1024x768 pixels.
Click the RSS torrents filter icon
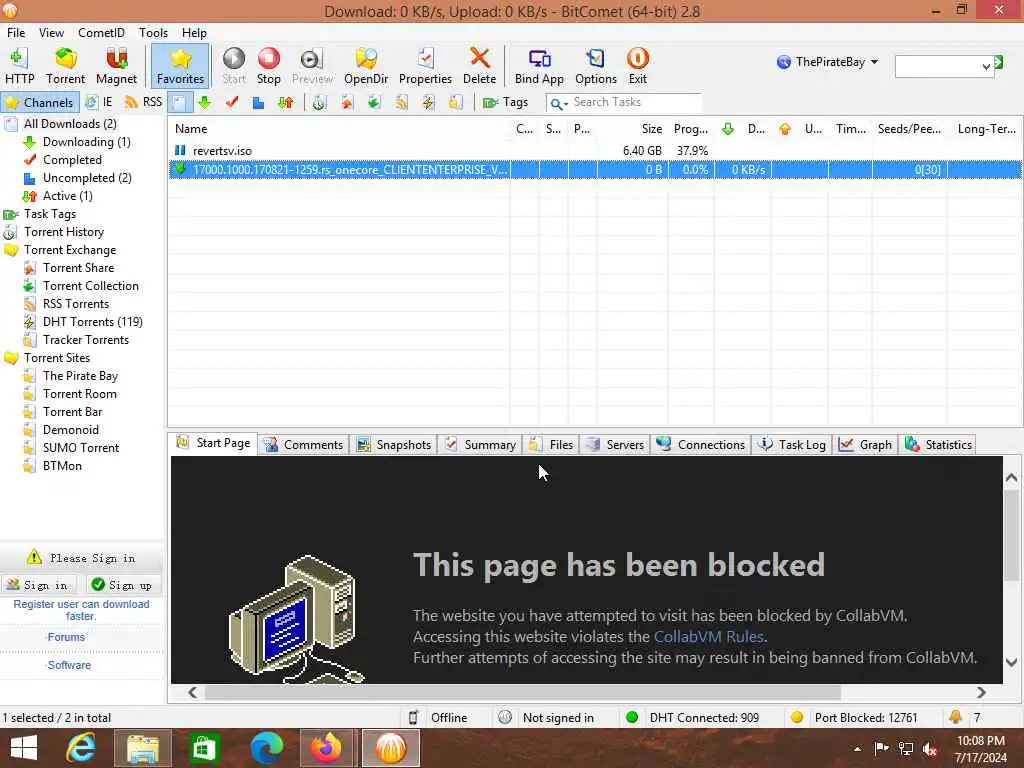point(401,103)
